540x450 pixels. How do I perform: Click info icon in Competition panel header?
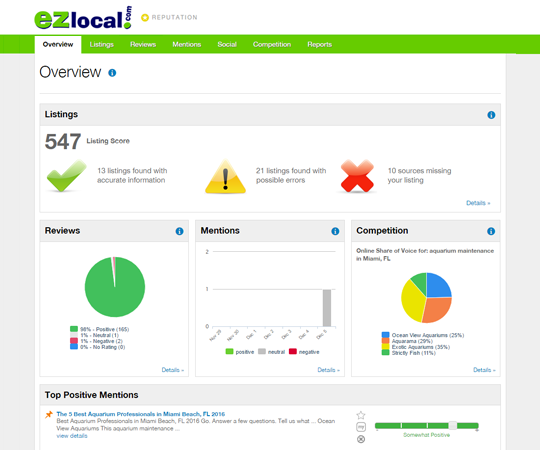tap(491, 231)
